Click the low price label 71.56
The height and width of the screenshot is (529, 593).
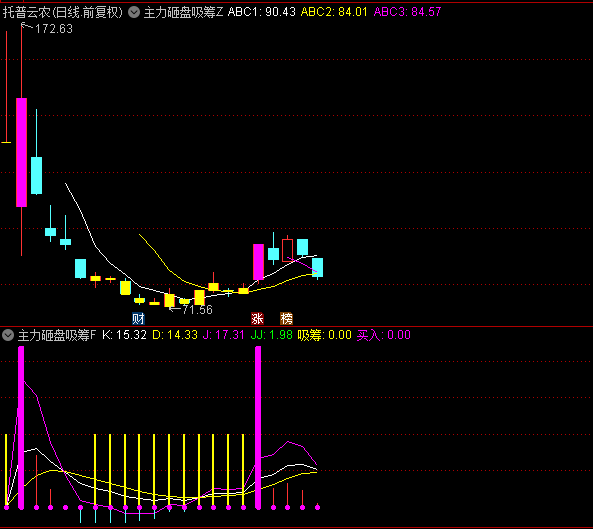click(x=197, y=310)
